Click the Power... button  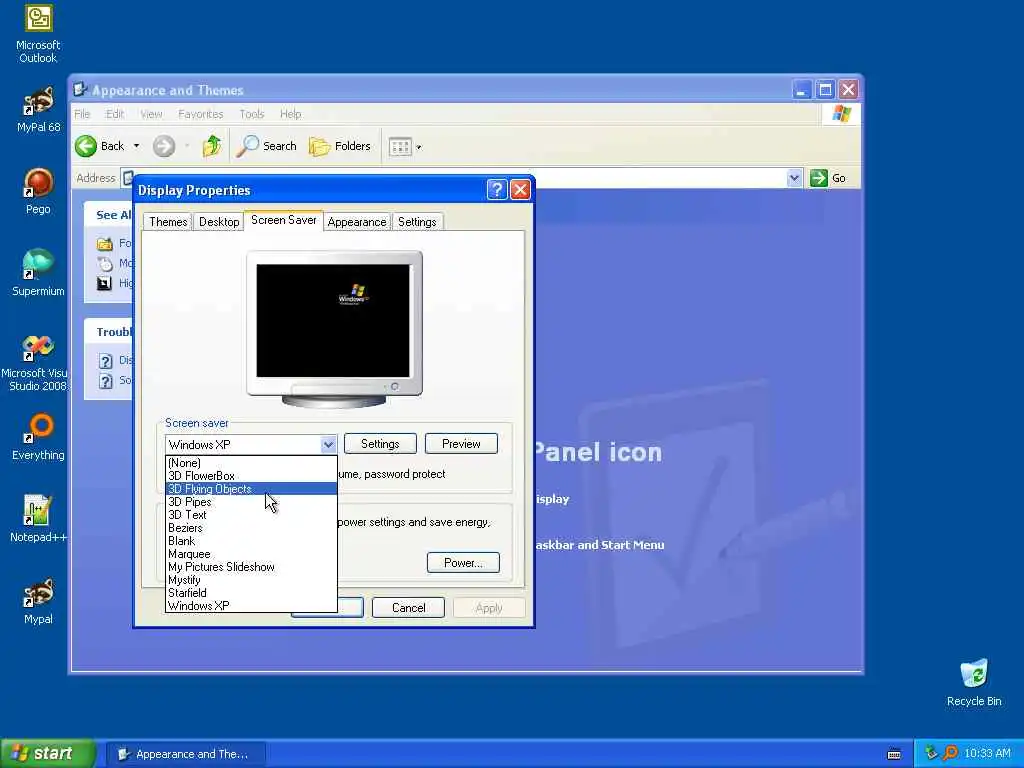point(463,563)
